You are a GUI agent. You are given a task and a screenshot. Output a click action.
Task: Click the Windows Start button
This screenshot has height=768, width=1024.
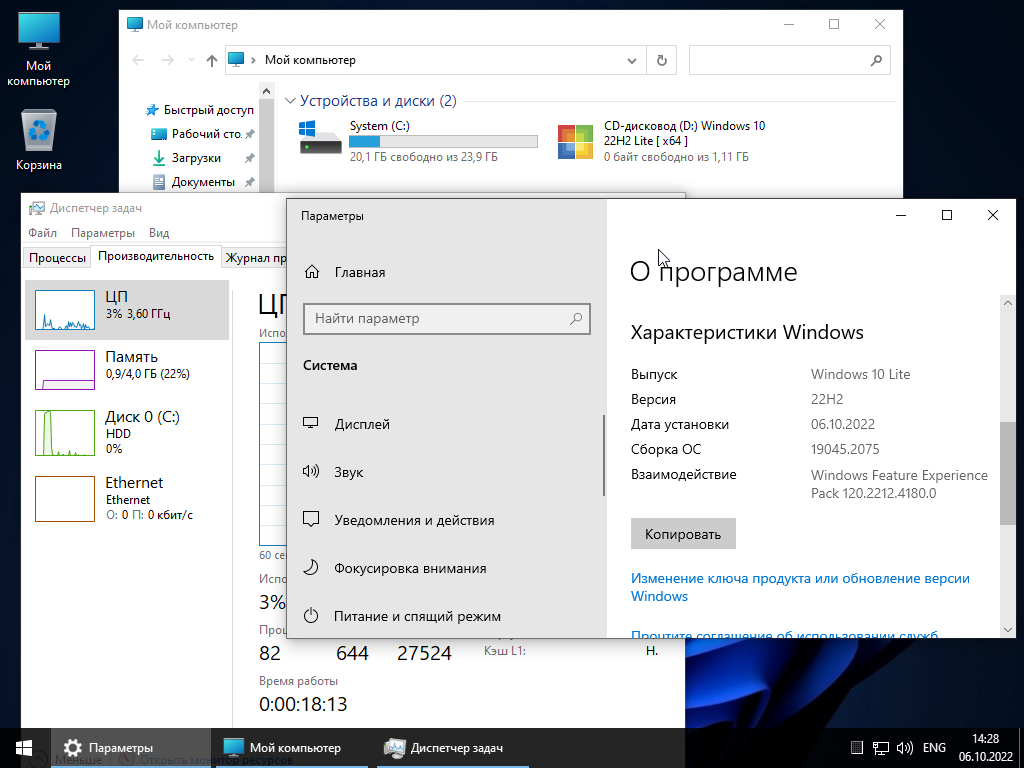[x=24, y=748]
